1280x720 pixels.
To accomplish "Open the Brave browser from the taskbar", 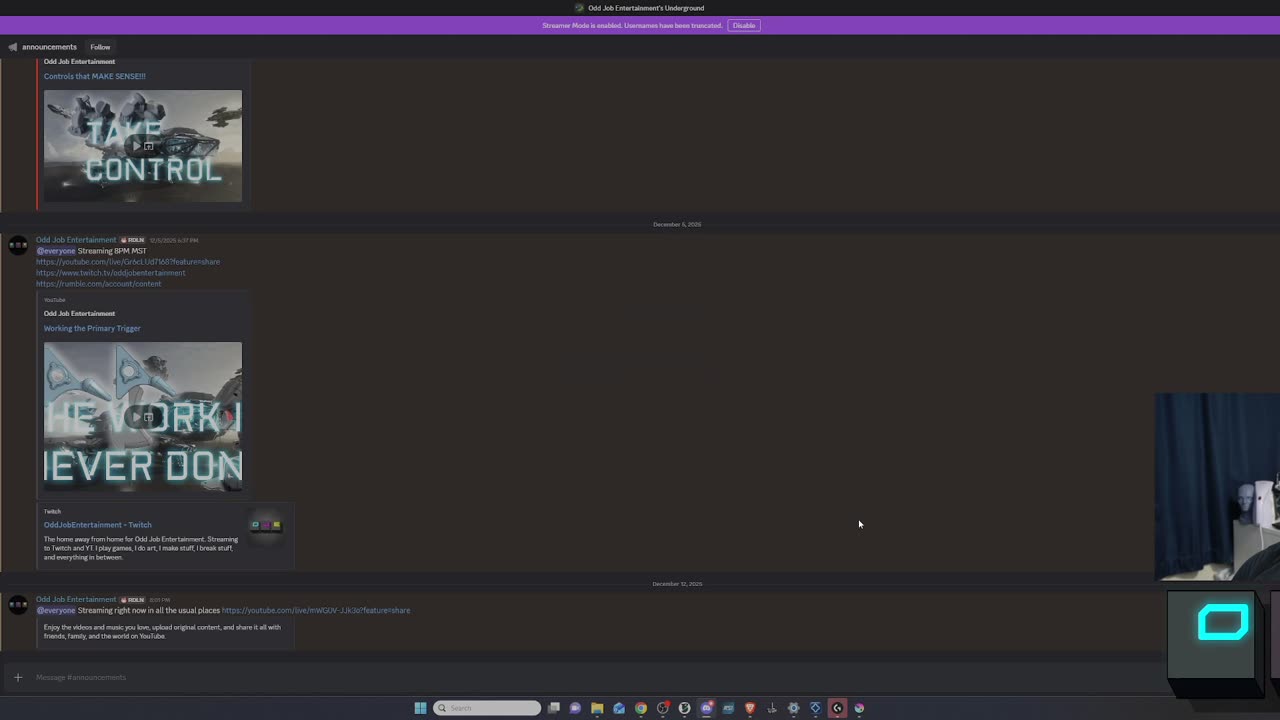I will 750,708.
